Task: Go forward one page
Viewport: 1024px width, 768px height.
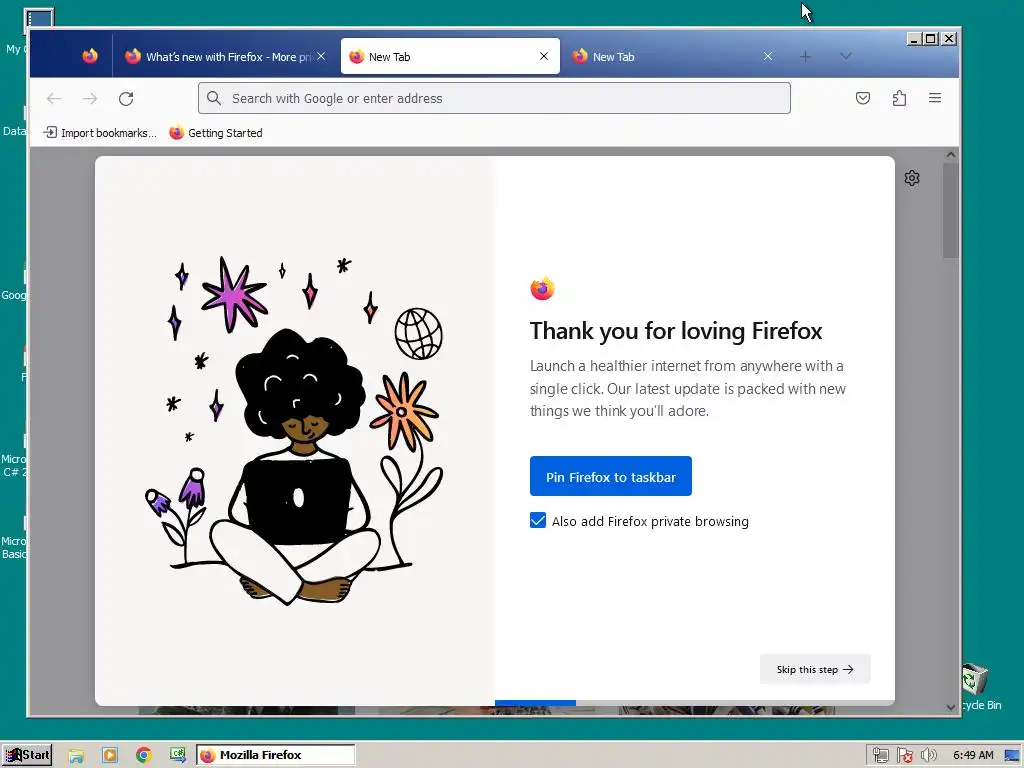Action: (x=90, y=99)
